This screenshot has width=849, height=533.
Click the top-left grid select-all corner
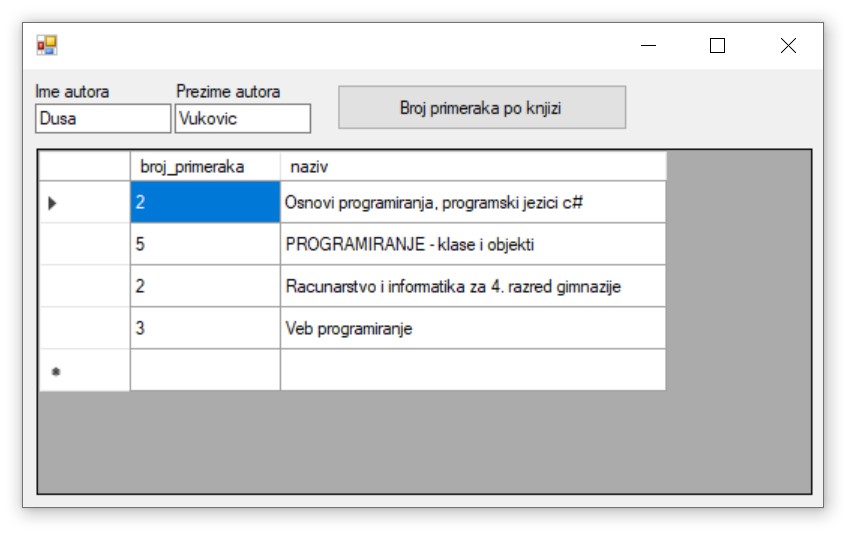(x=84, y=167)
